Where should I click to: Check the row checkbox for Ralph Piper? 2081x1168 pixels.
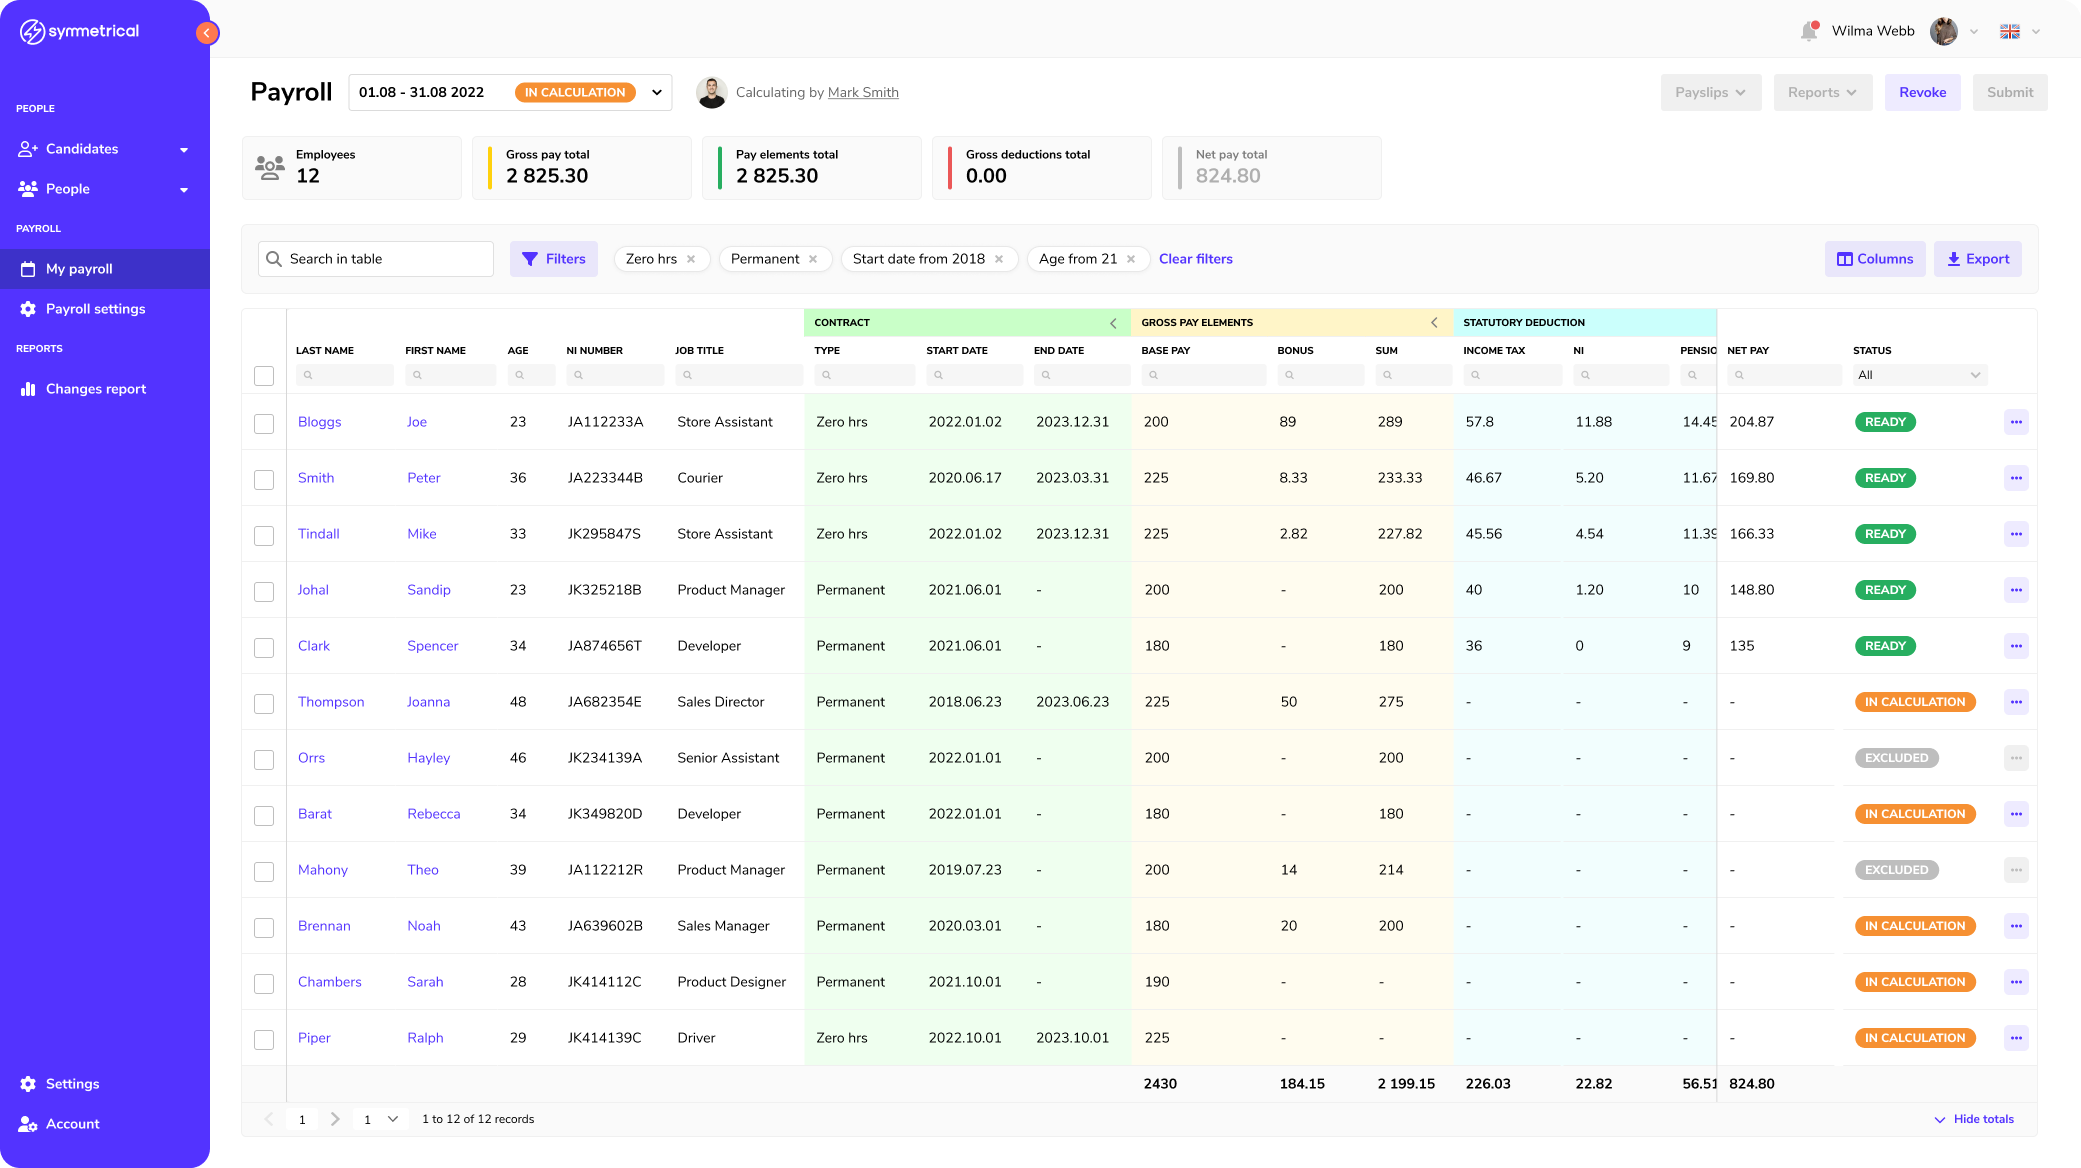(x=264, y=1039)
